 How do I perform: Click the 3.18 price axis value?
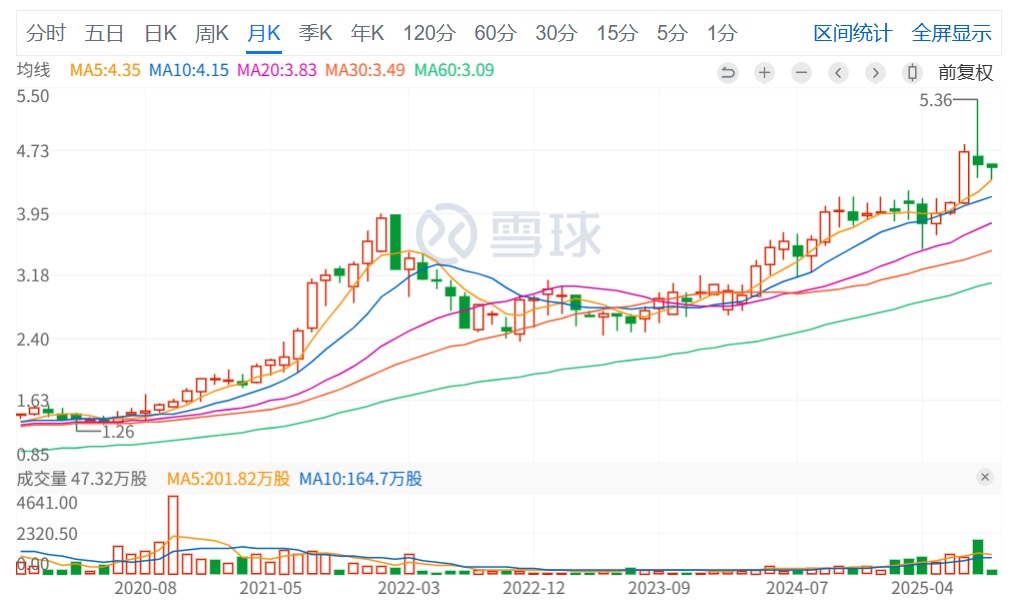[33, 275]
